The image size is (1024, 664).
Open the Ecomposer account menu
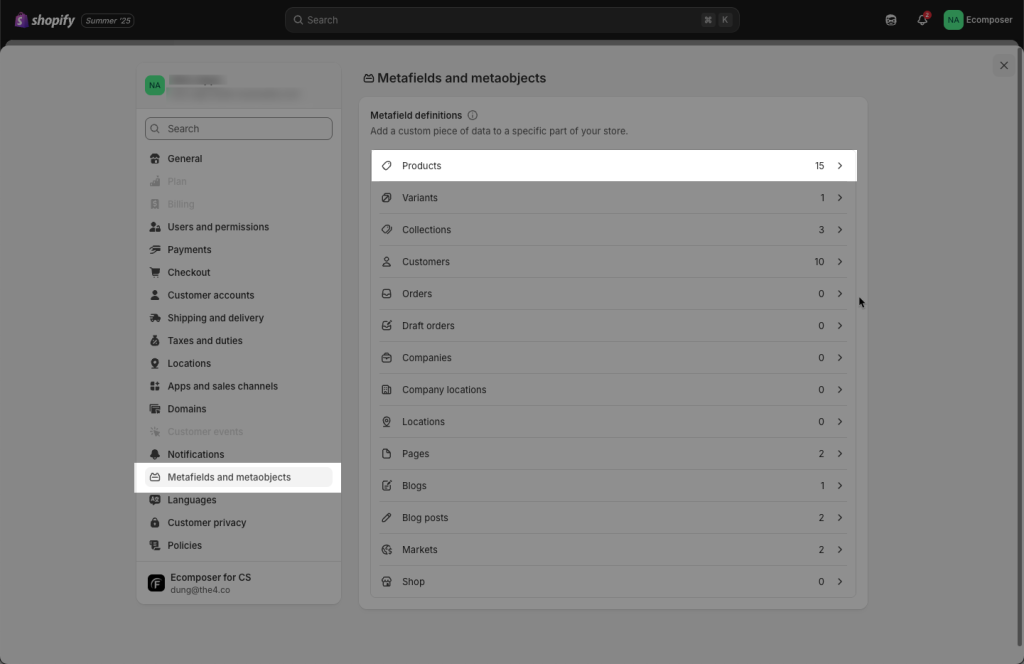[x=978, y=20]
